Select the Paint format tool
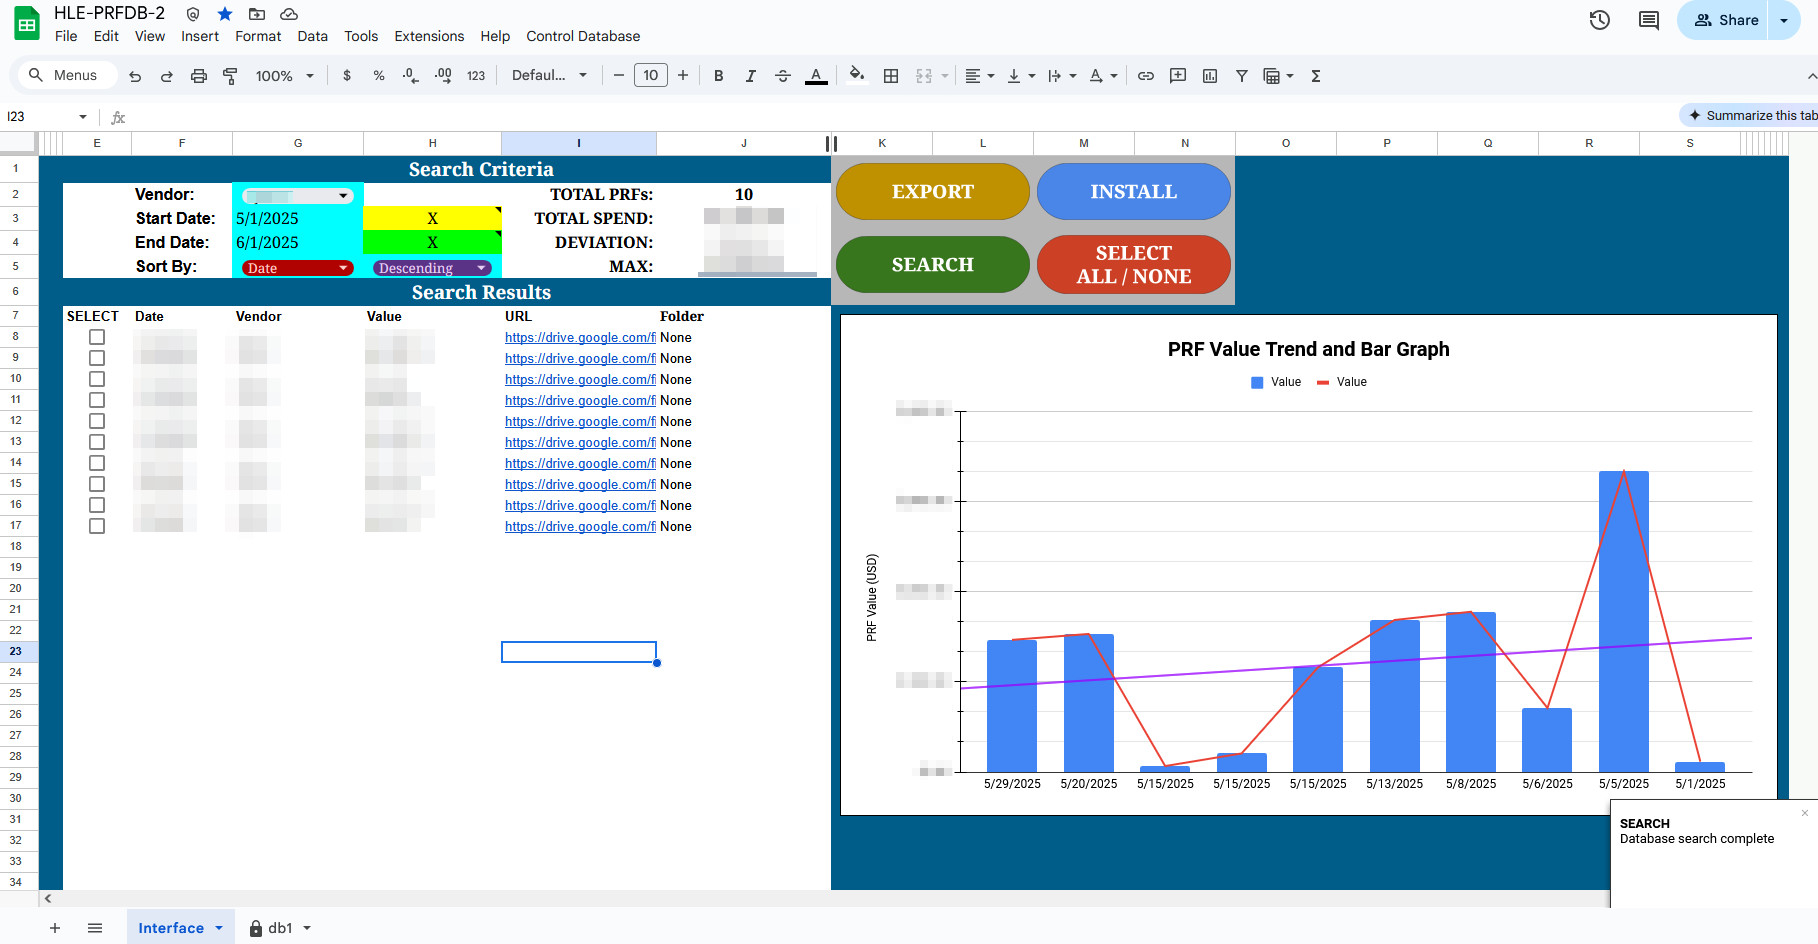The image size is (1818, 944). pos(230,76)
